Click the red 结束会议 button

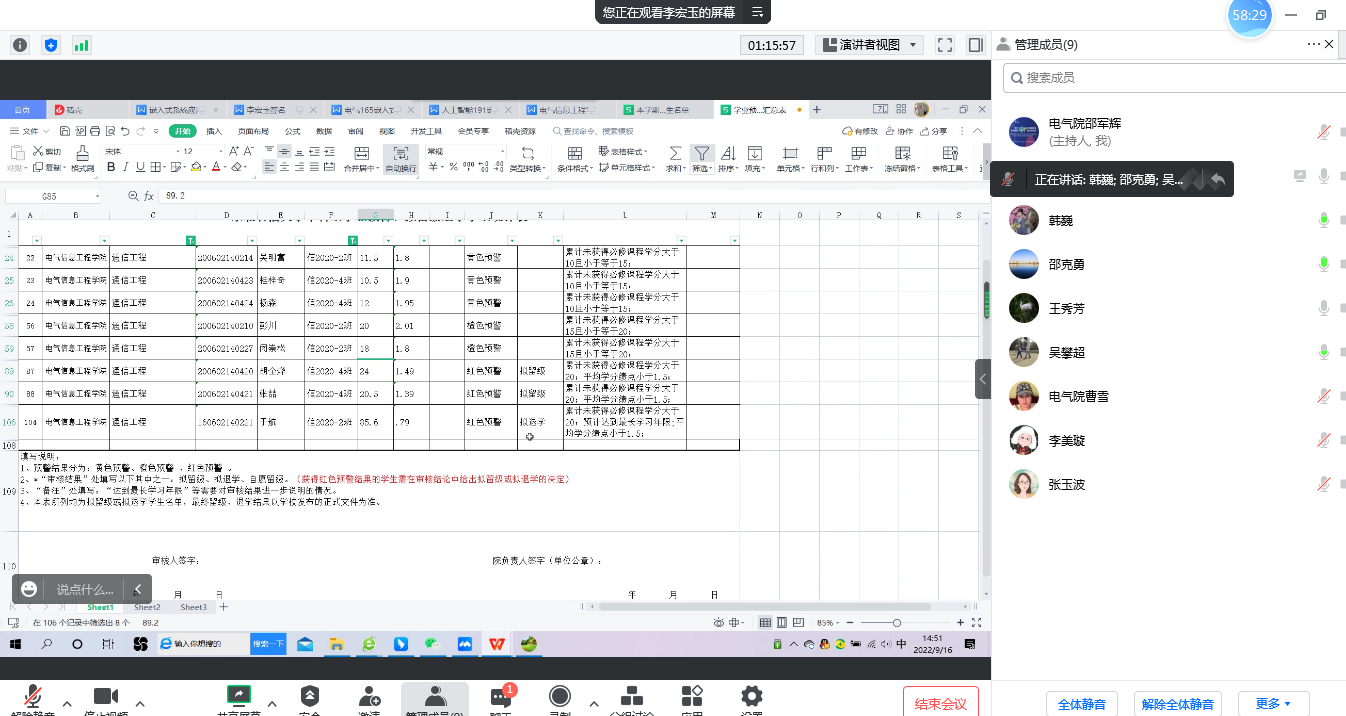940,704
